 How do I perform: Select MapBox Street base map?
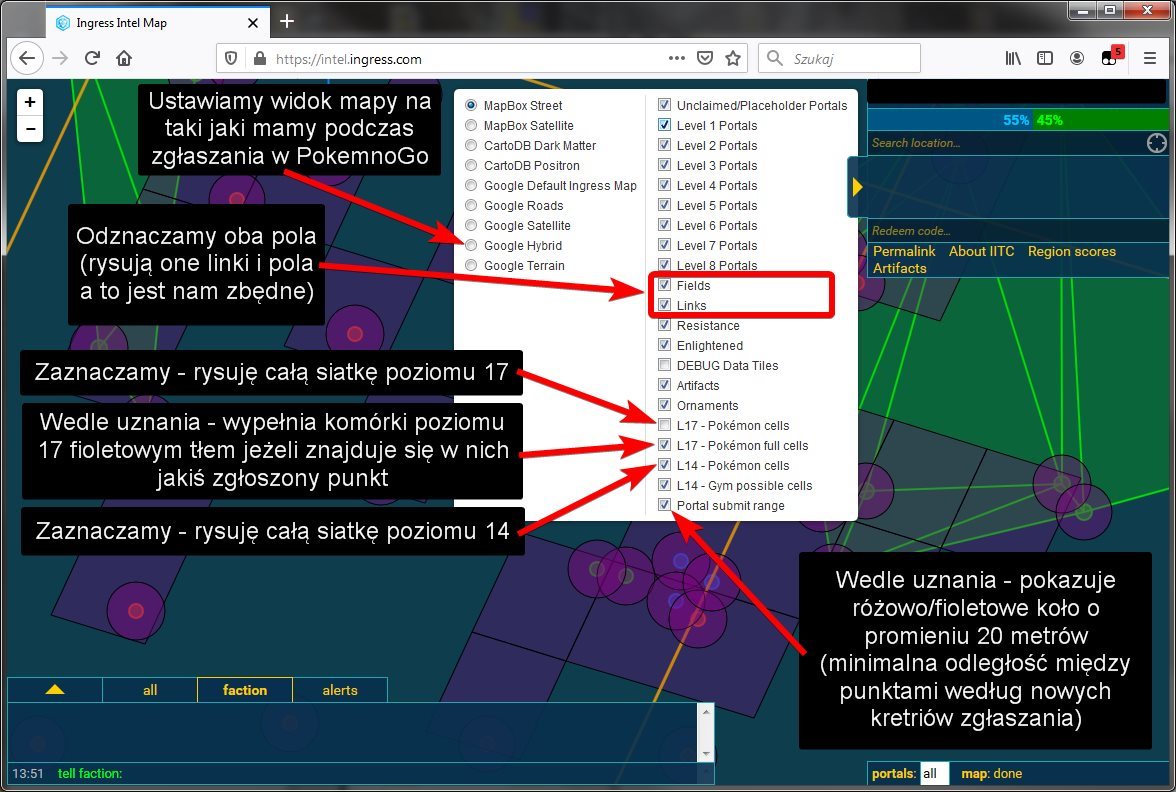coord(471,105)
